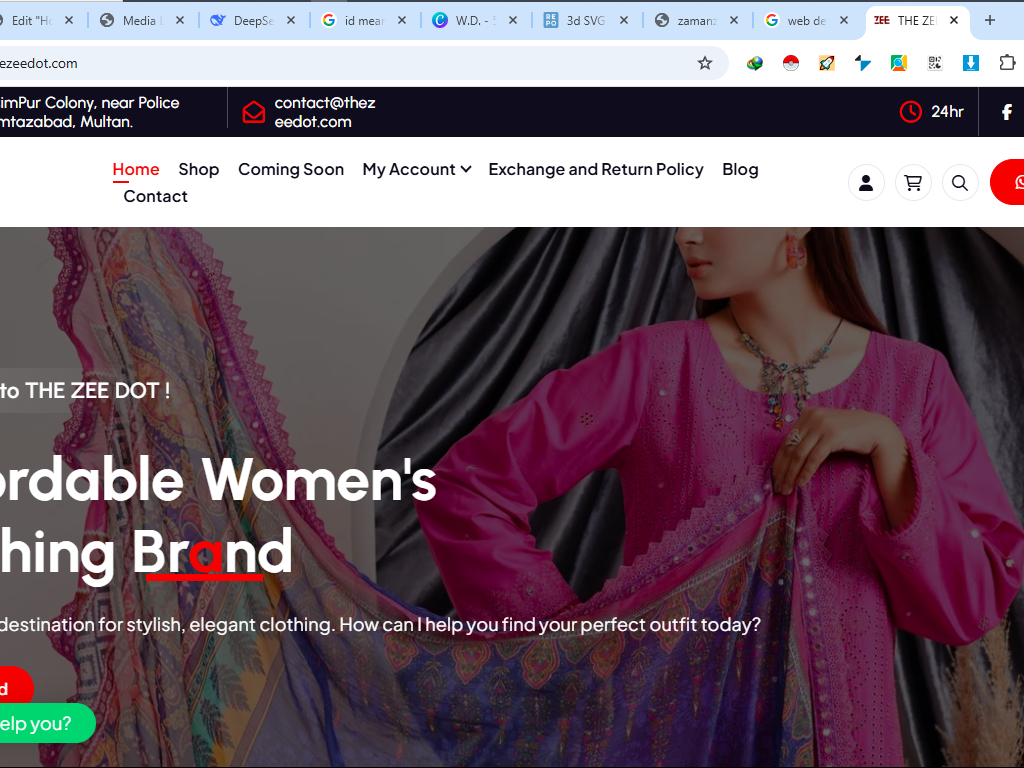Image resolution: width=1024 pixels, height=768 pixels.
Task: Open a new browser tab
Action: coord(990,20)
